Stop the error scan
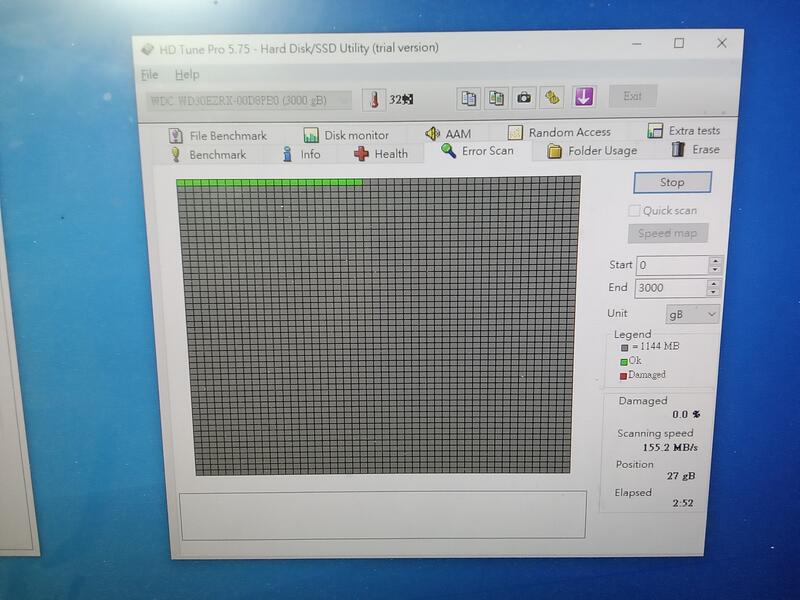The image size is (800, 600). [672, 183]
